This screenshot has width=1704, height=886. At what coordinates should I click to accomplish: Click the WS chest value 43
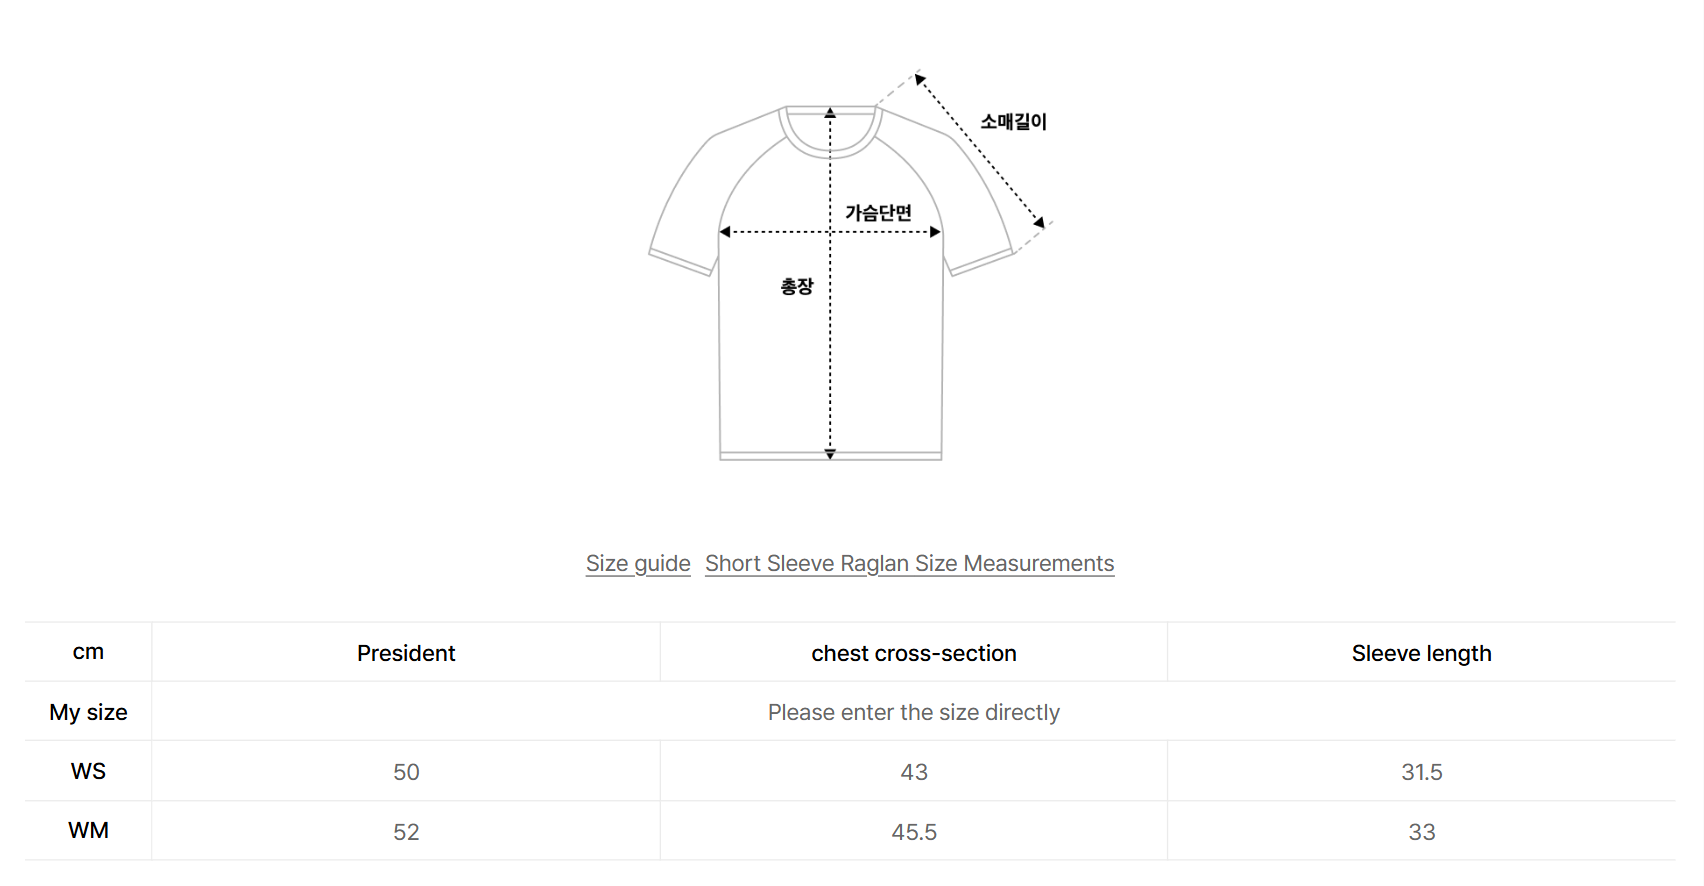click(914, 772)
